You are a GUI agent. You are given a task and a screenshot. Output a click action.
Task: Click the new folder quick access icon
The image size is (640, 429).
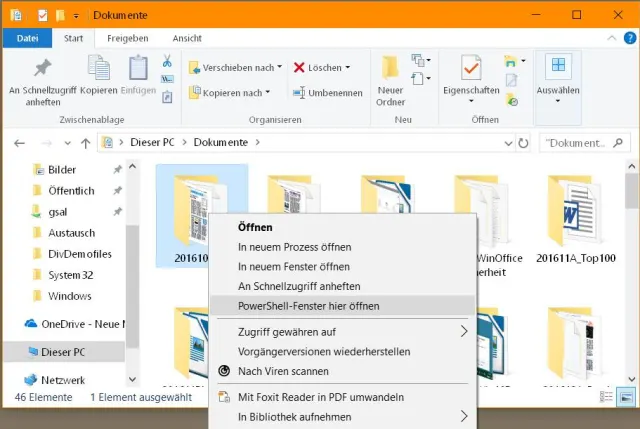[x=60, y=15]
